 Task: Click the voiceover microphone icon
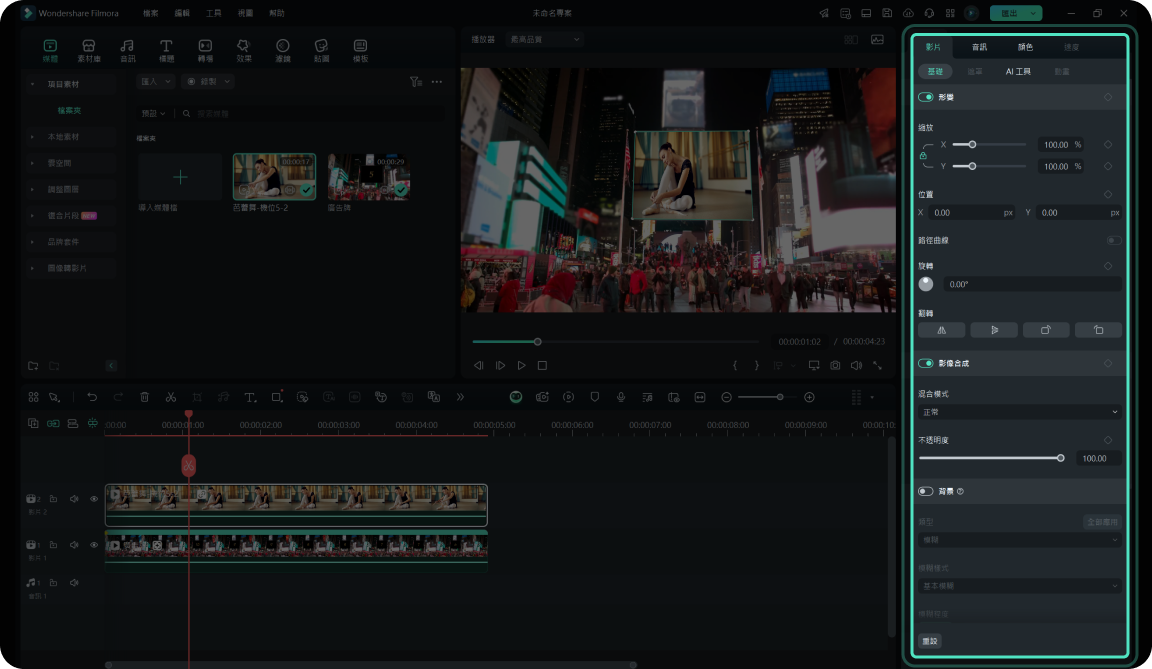point(621,397)
